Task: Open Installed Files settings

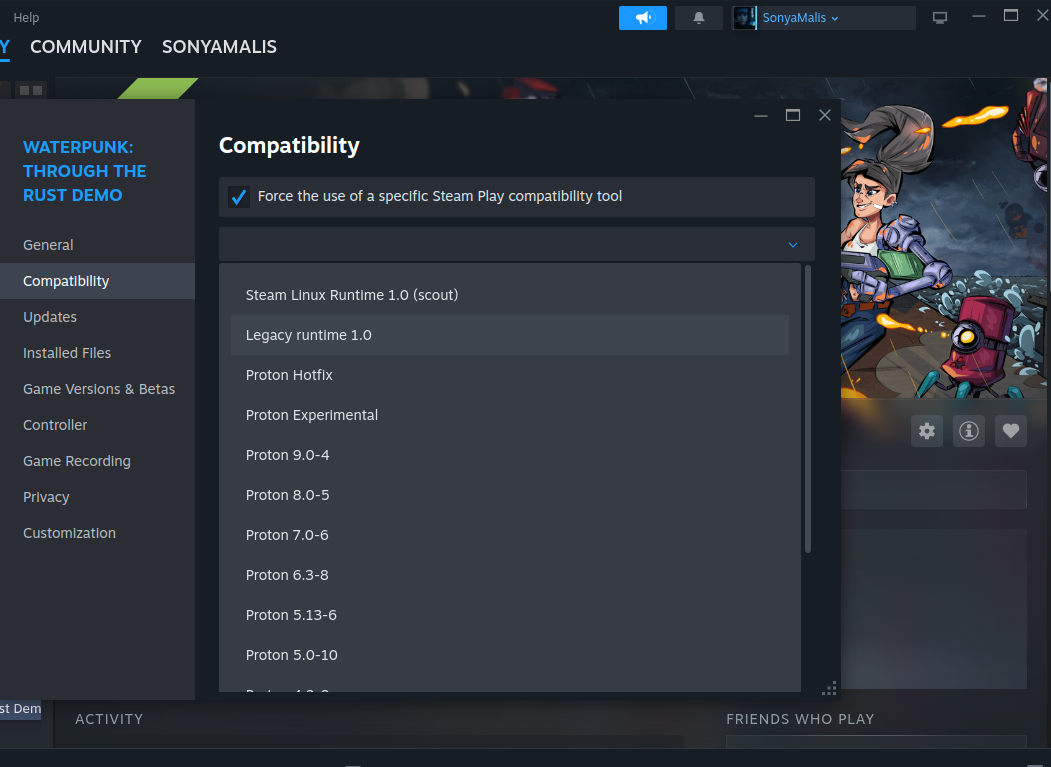Action: 97,353
